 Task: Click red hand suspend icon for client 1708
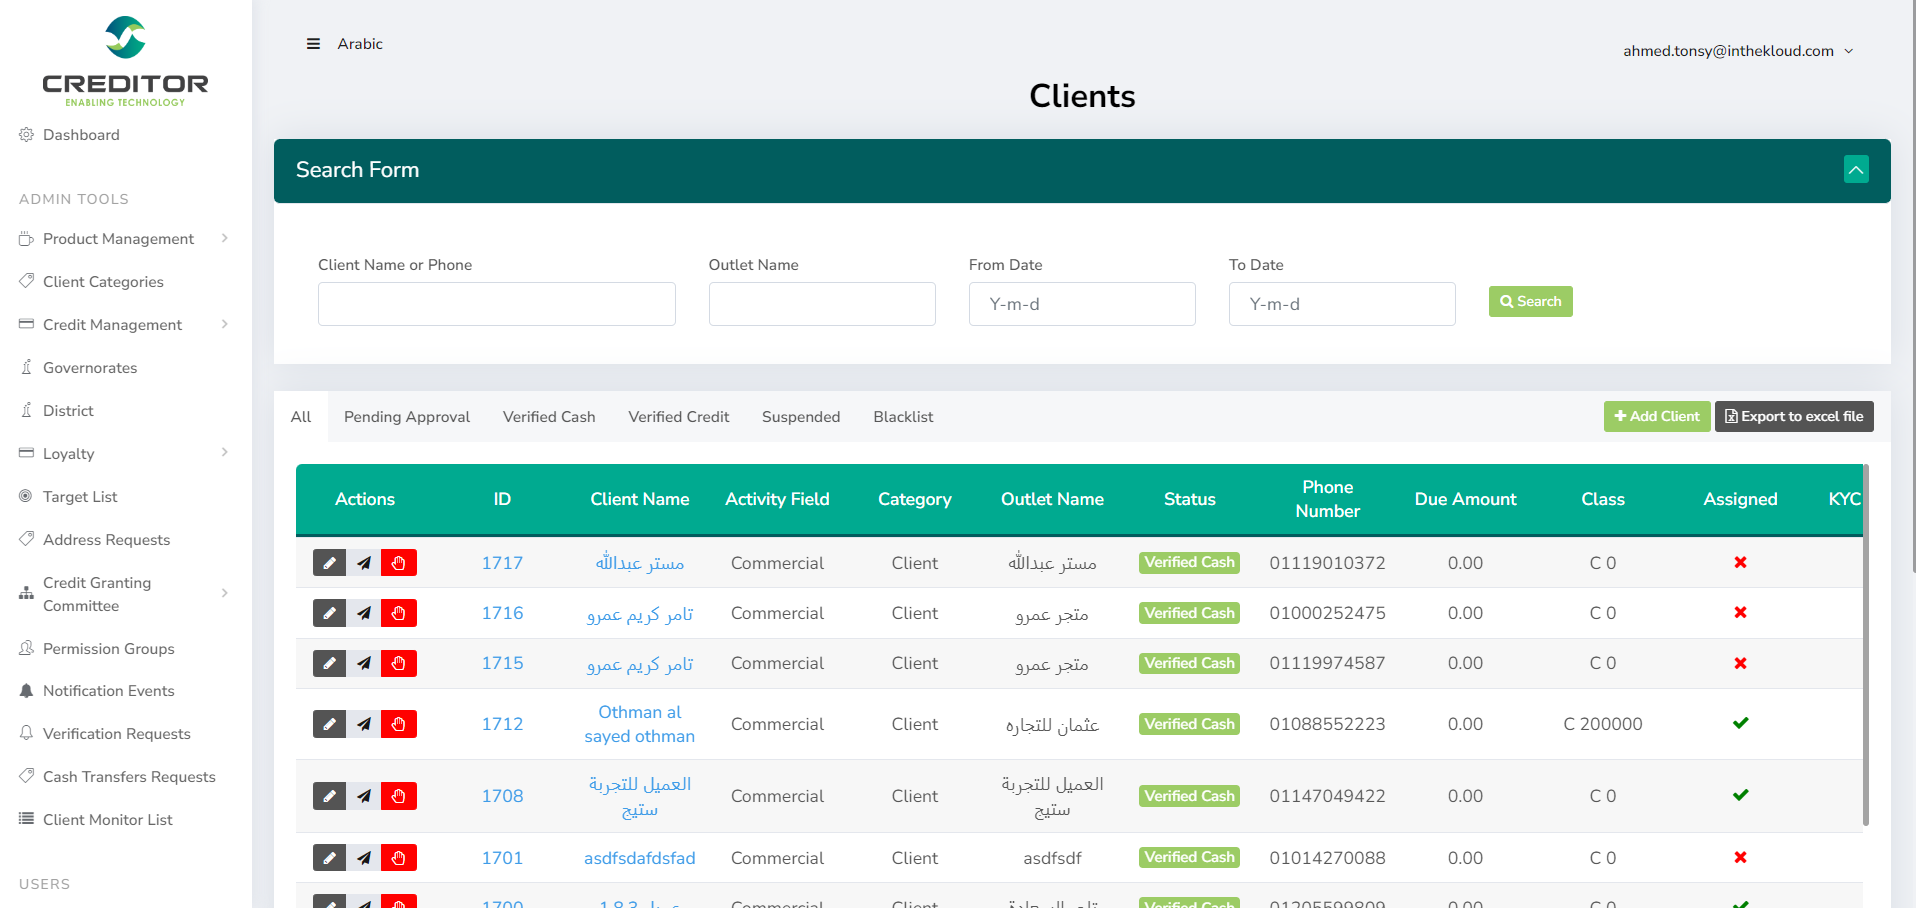point(399,796)
